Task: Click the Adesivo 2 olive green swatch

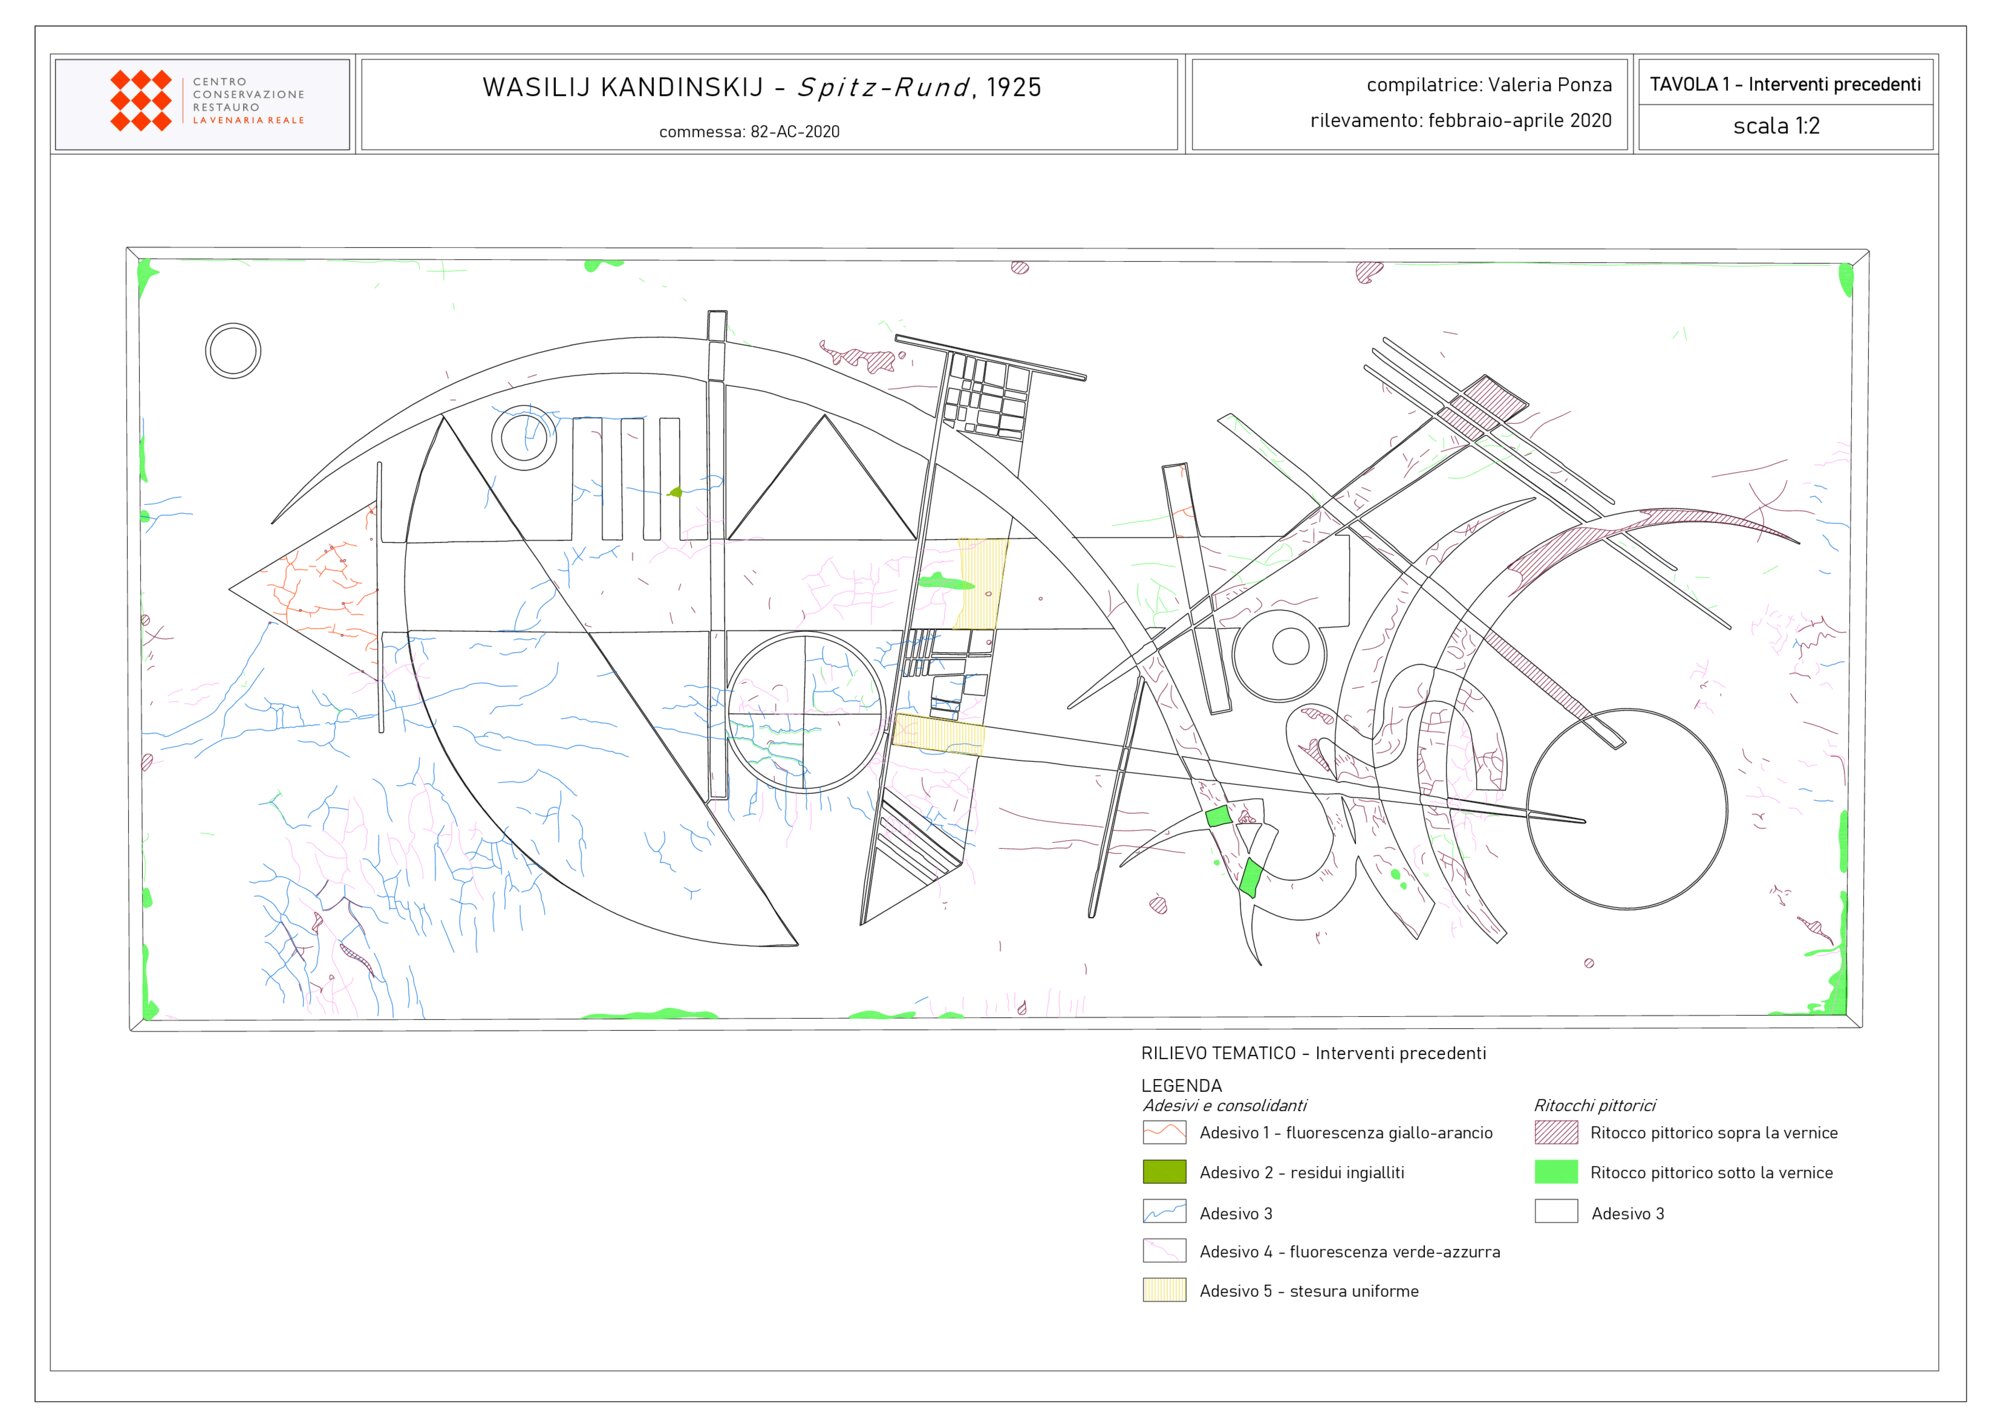Action: tap(1164, 1172)
